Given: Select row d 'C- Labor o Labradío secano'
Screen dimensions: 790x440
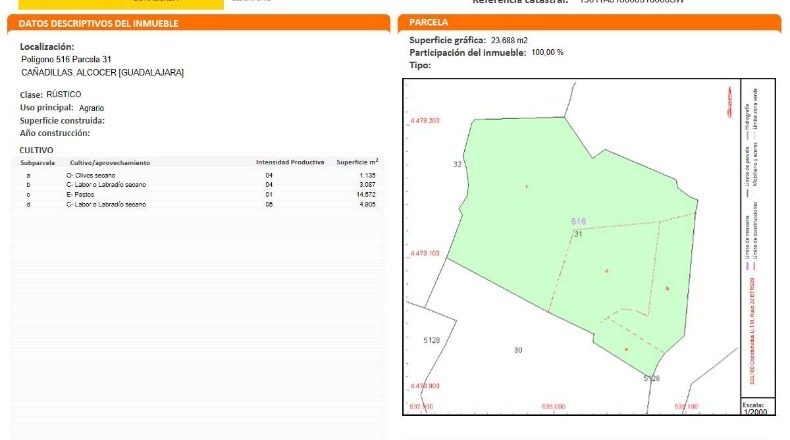Looking at the screenshot, I should (x=106, y=205).
